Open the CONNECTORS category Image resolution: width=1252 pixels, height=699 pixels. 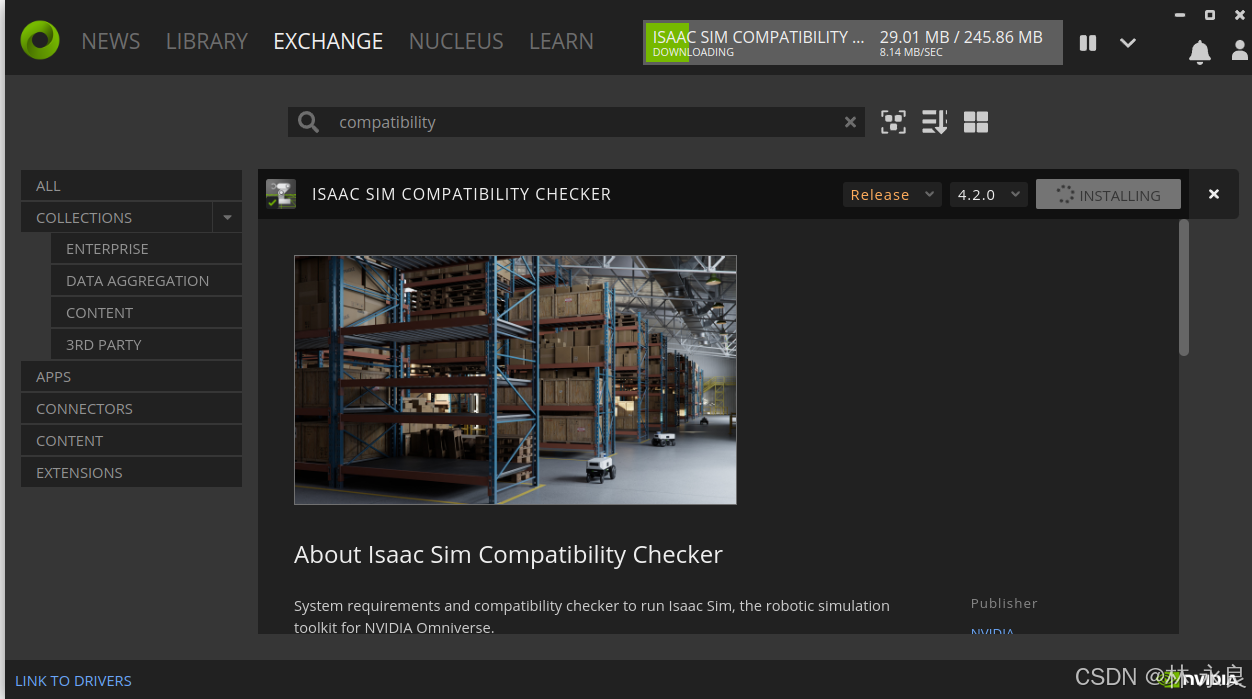[x=131, y=409]
